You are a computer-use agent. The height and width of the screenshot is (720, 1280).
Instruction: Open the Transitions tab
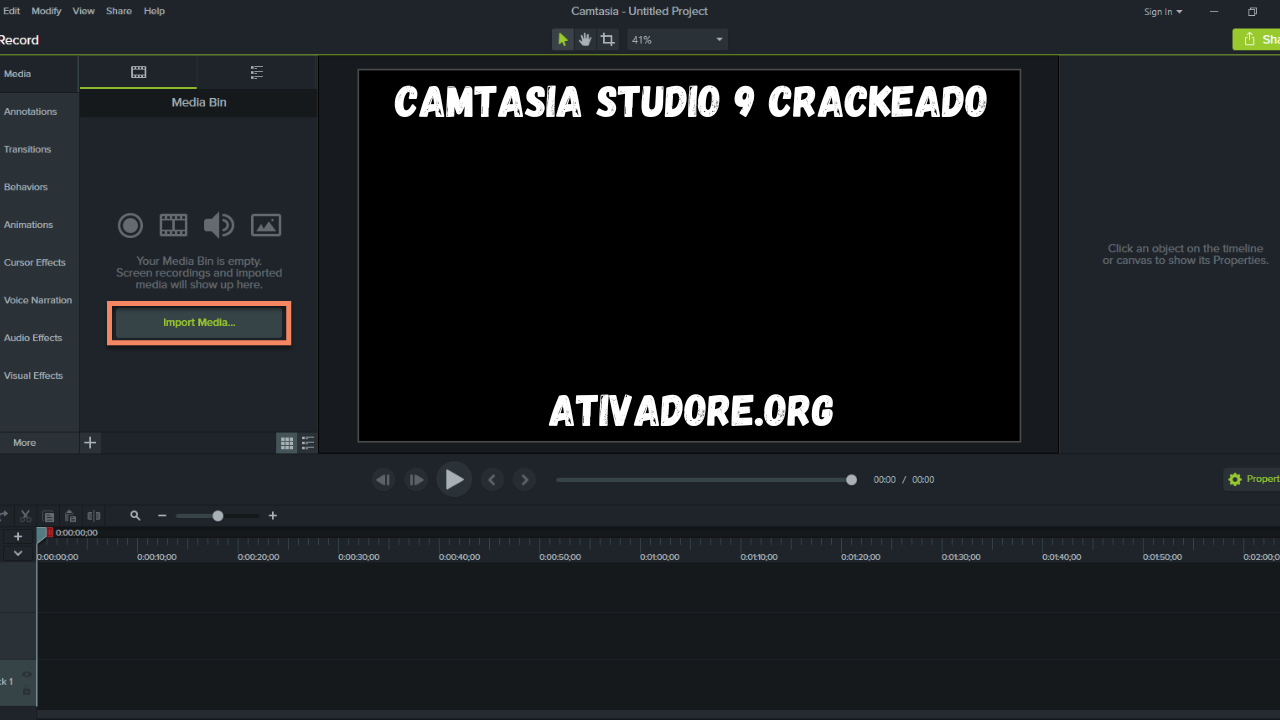[x=39, y=149]
